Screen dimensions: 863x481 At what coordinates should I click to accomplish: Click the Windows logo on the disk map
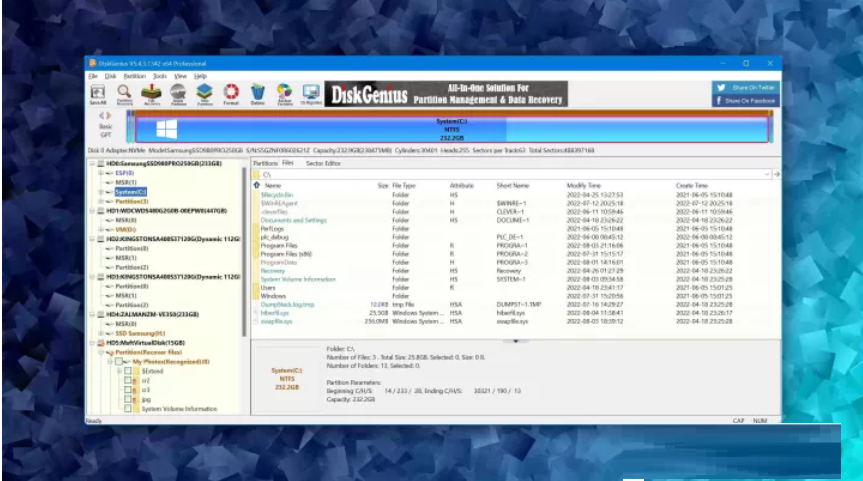(x=166, y=129)
